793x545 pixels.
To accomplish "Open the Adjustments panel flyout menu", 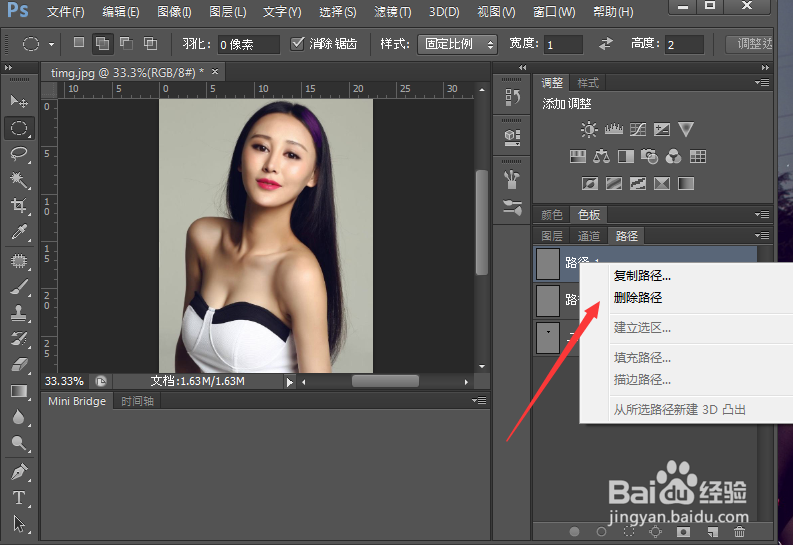I will pyautogui.click(x=762, y=82).
